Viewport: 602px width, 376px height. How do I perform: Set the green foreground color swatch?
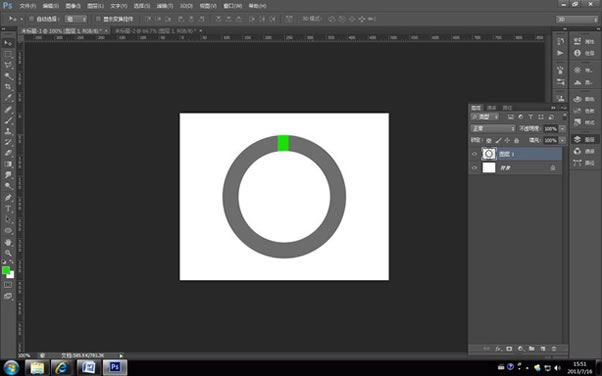pos(6,270)
